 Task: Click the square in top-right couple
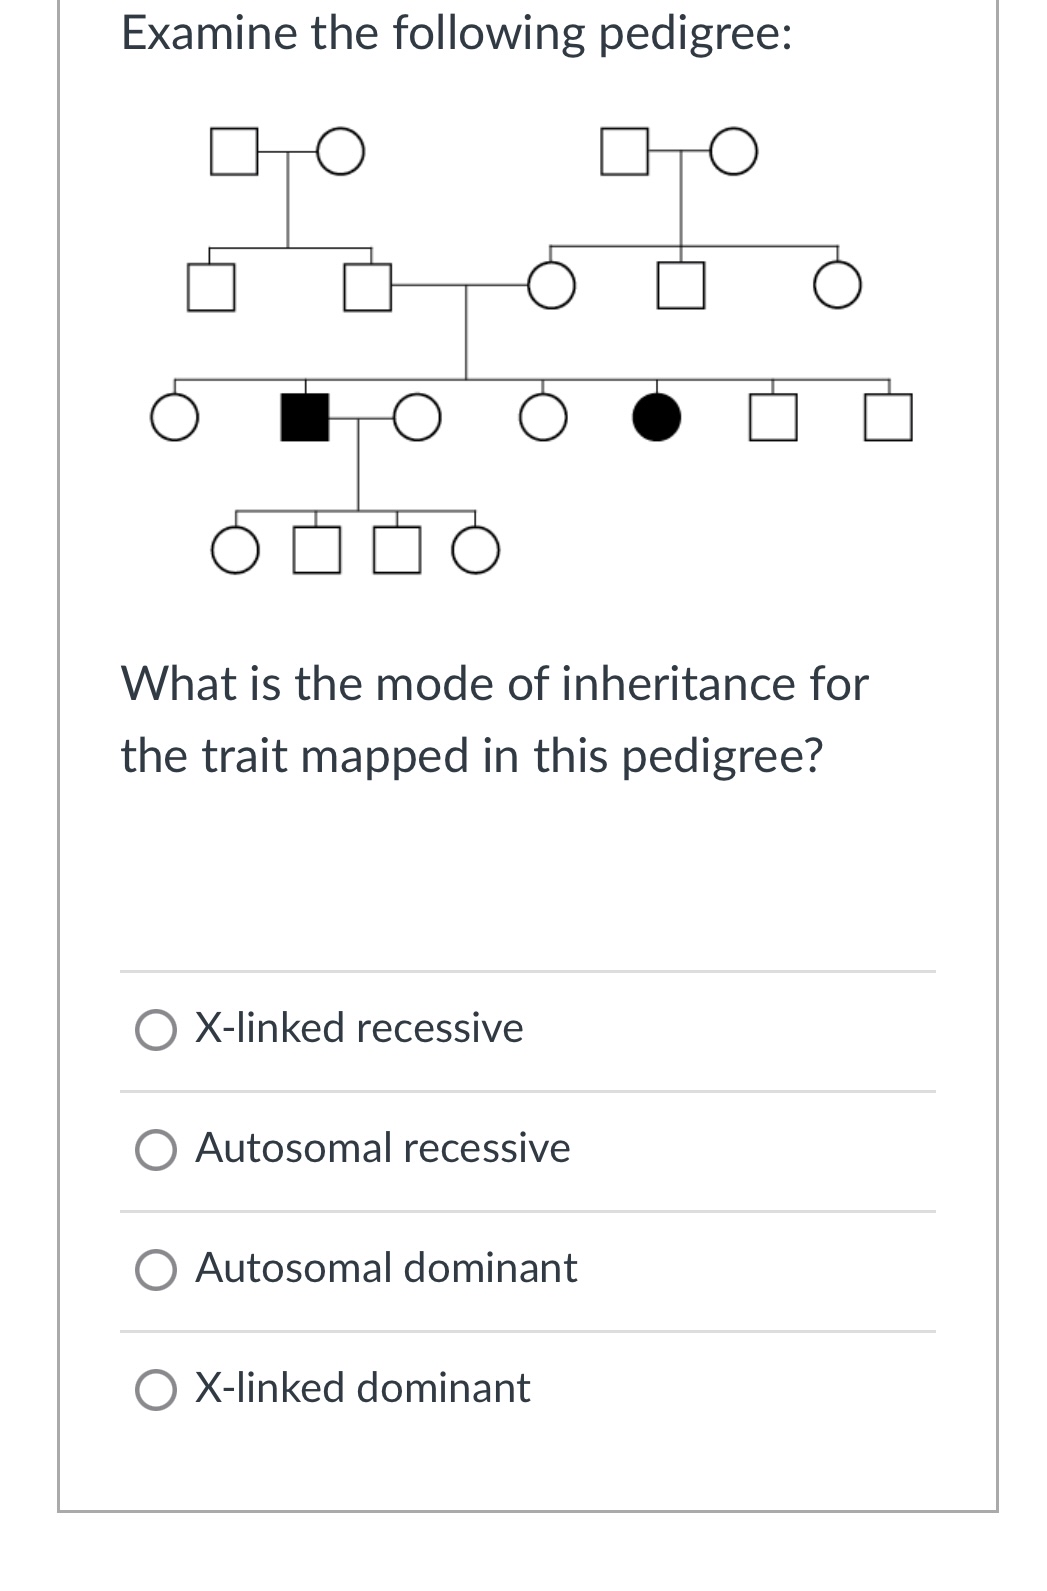(622, 151)
